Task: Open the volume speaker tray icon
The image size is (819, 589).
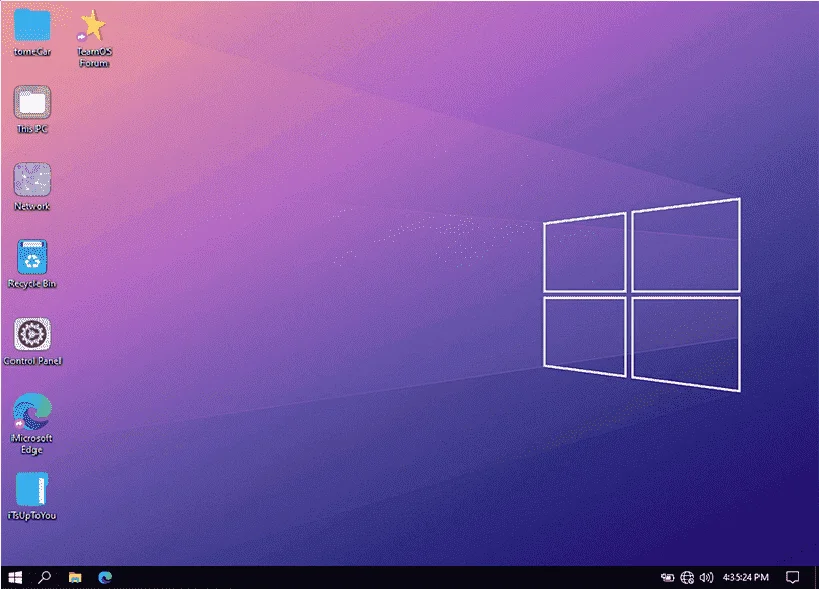Action: coord(706,577)
